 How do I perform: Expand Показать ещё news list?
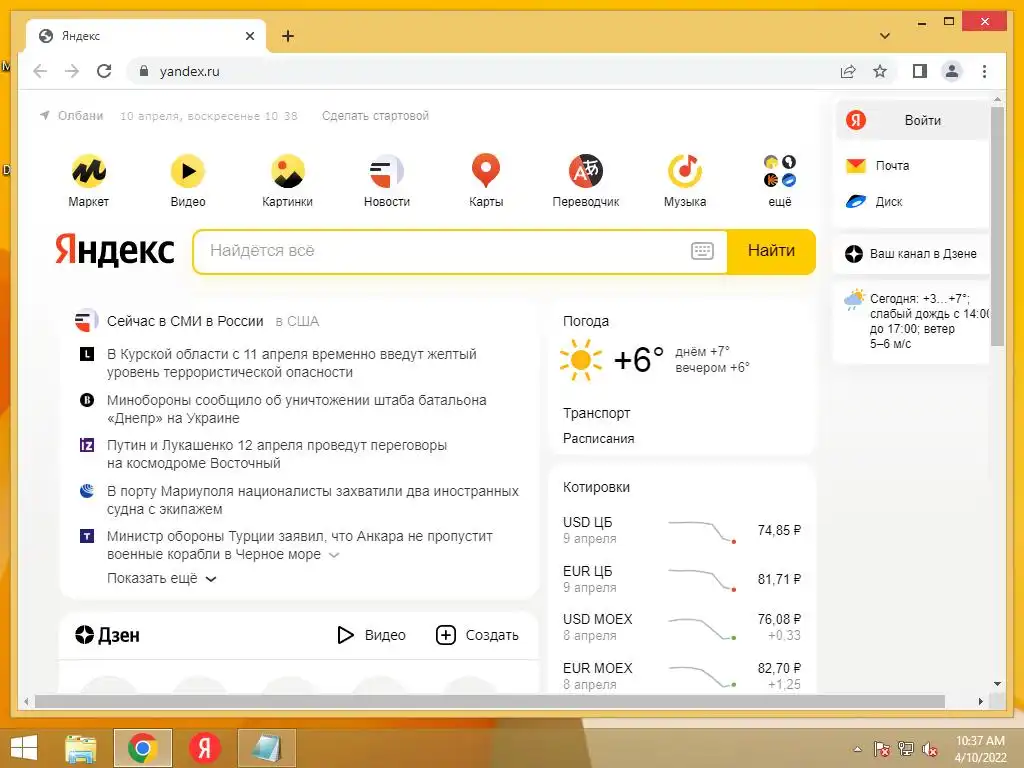161,579
